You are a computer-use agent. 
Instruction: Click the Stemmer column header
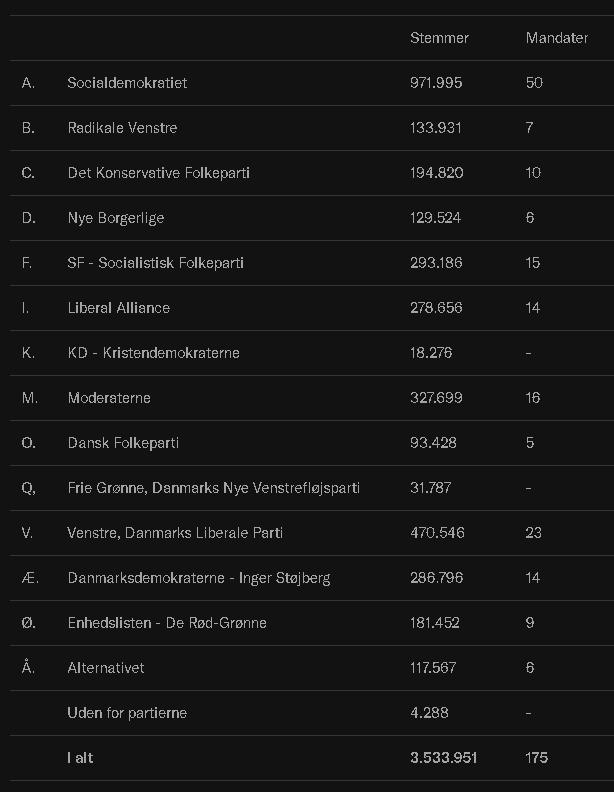[x=439, y=38]
